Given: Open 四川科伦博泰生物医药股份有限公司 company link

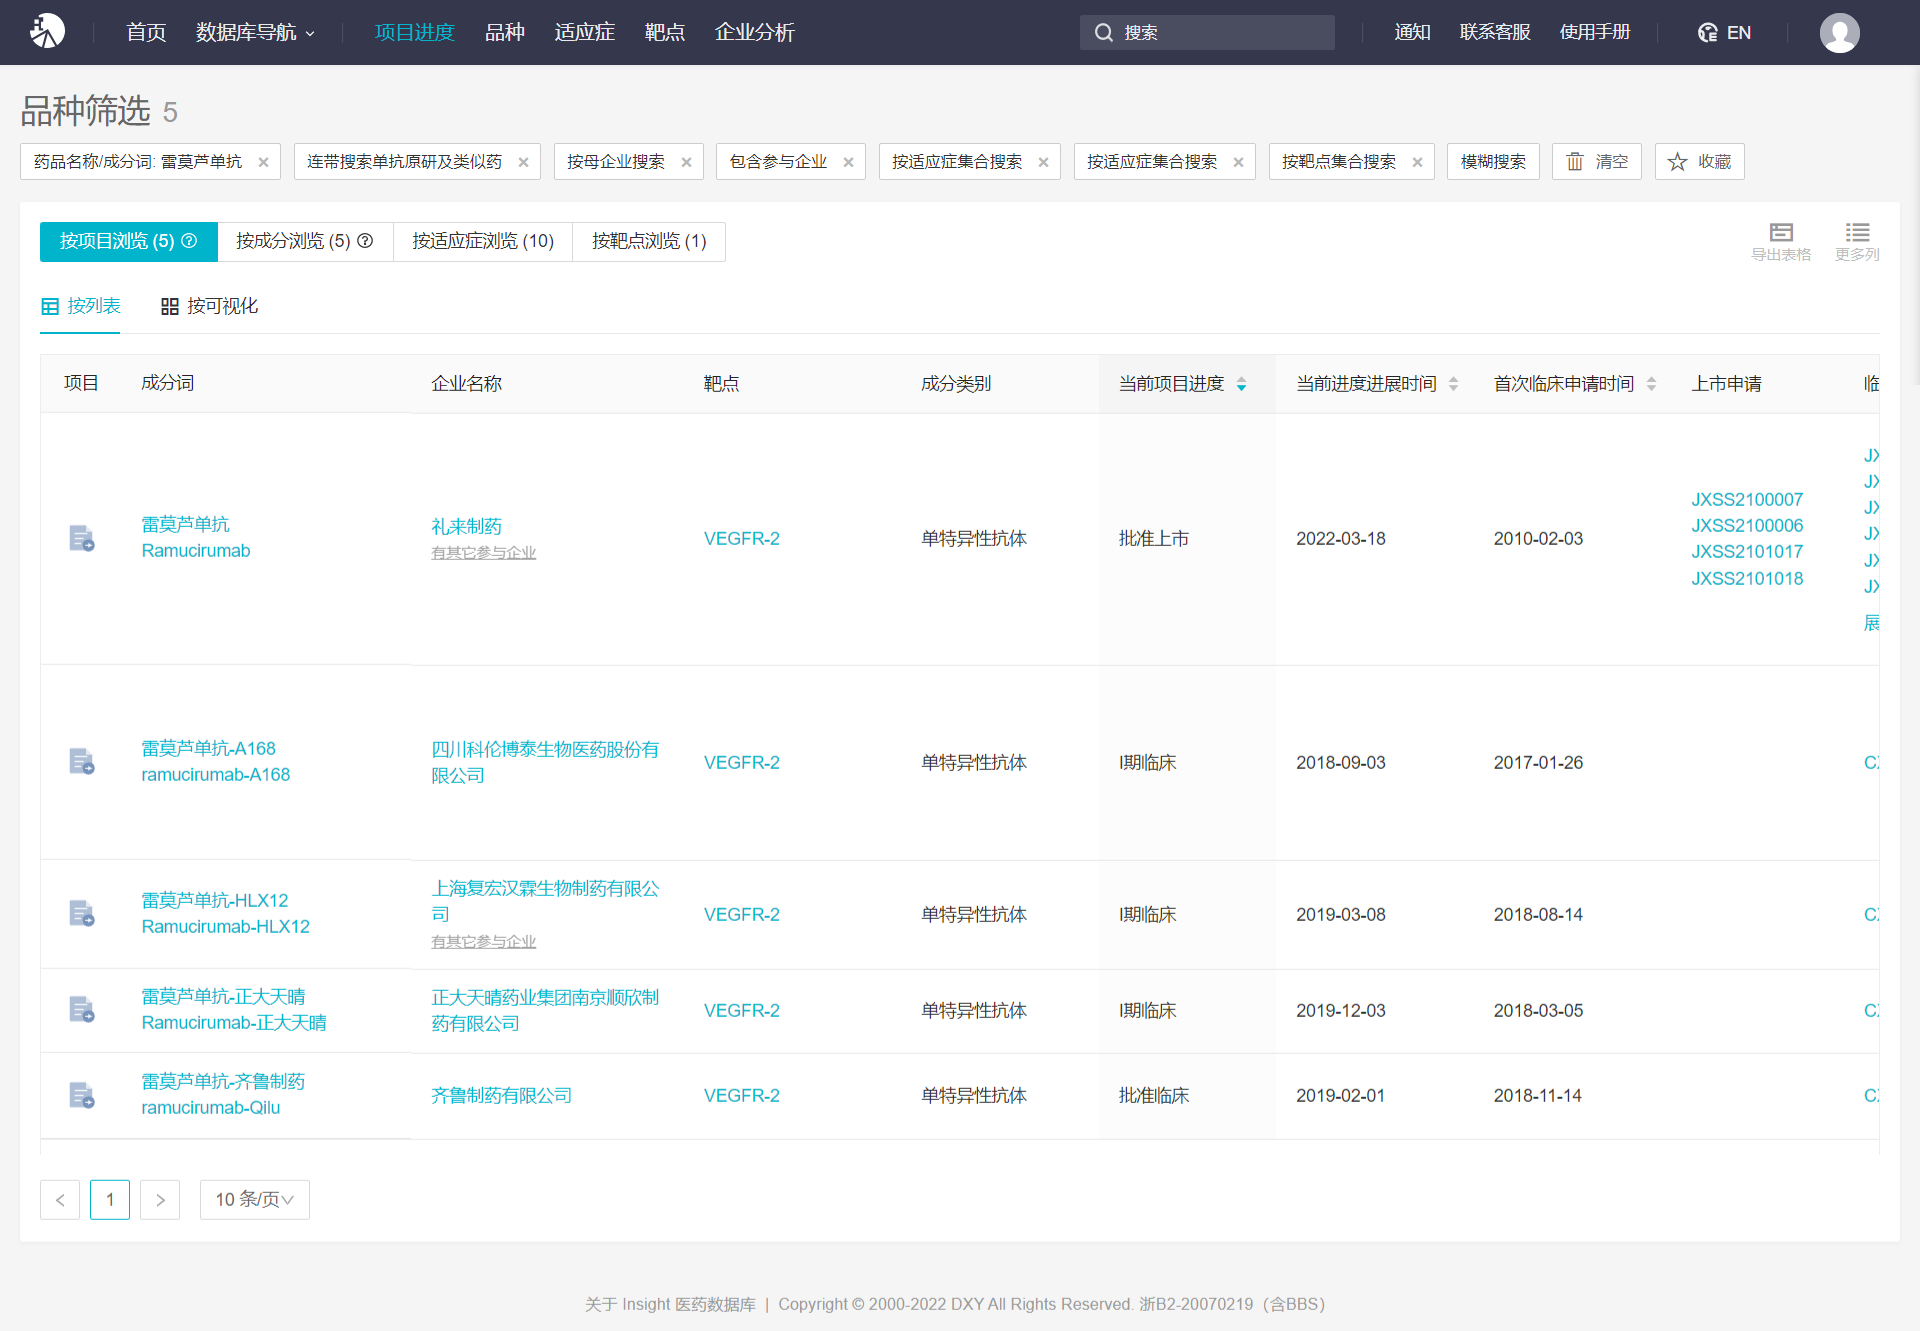Looking at the screenshot, I should click(x=545, y=762).
